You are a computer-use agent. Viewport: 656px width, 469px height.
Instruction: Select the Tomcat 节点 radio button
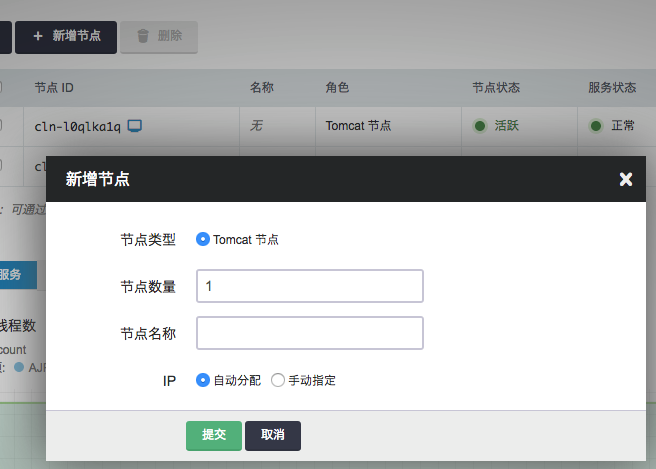[x=203, y=239]
